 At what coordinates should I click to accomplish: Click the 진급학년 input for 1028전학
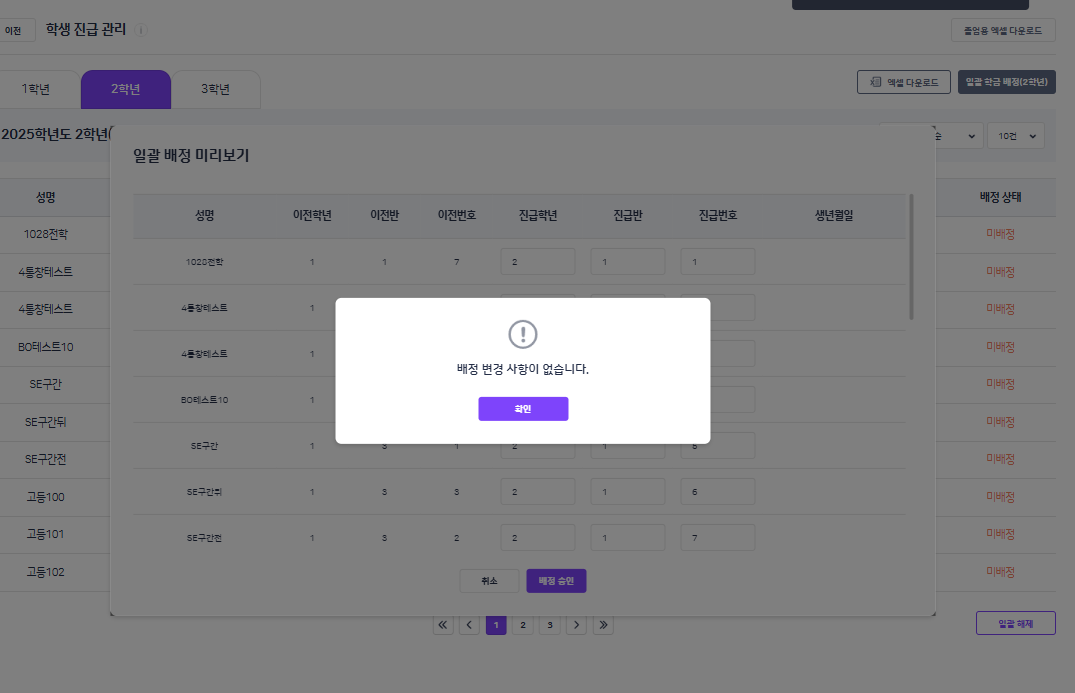point(538,262)
